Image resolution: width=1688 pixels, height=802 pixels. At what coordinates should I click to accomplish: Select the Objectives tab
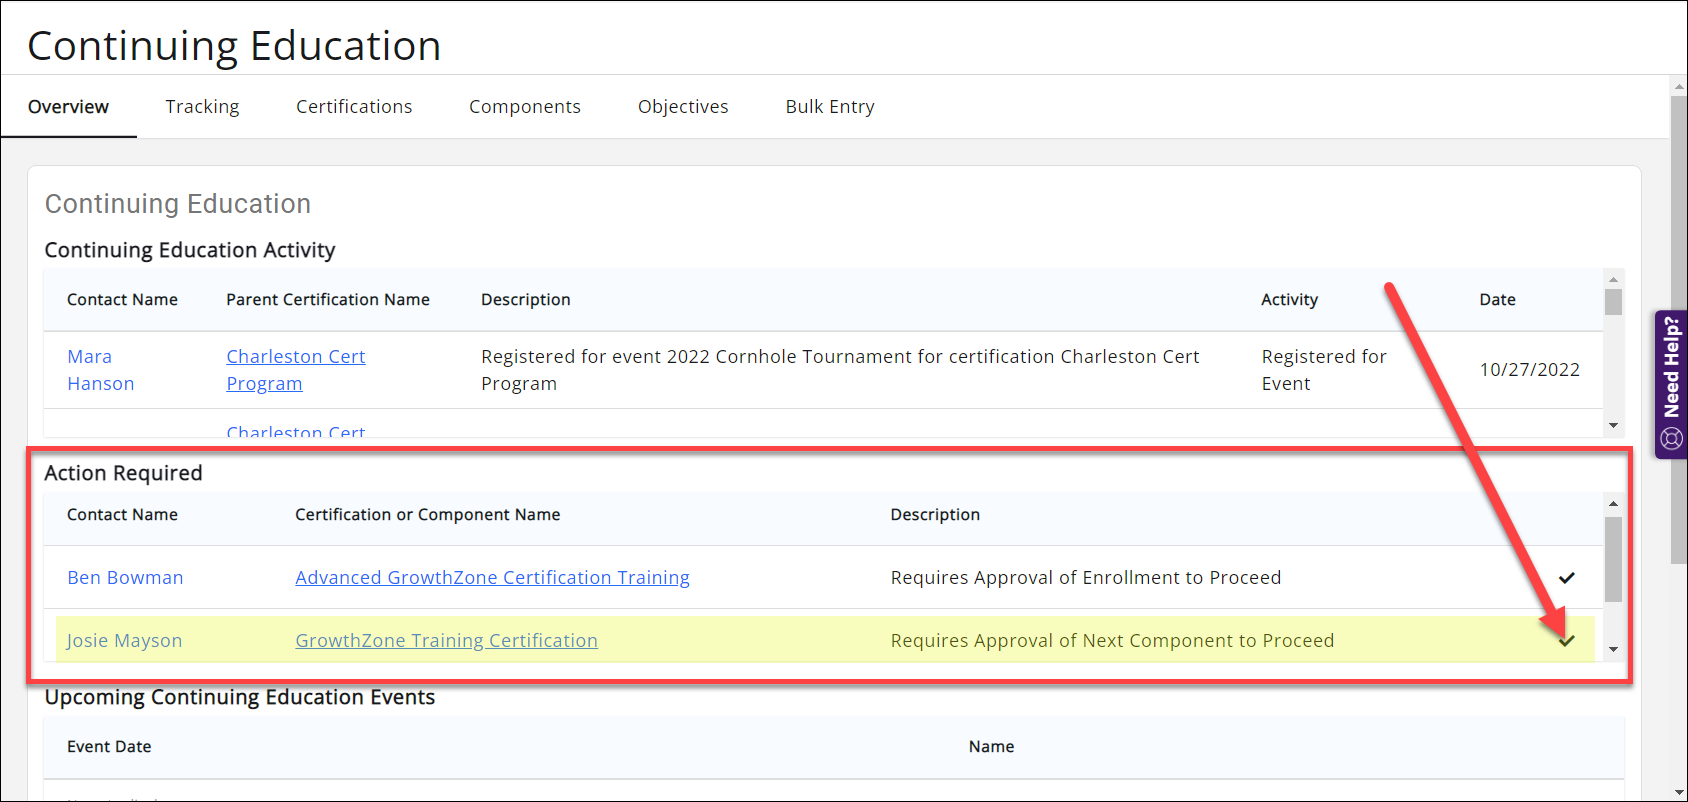point(683,107)
